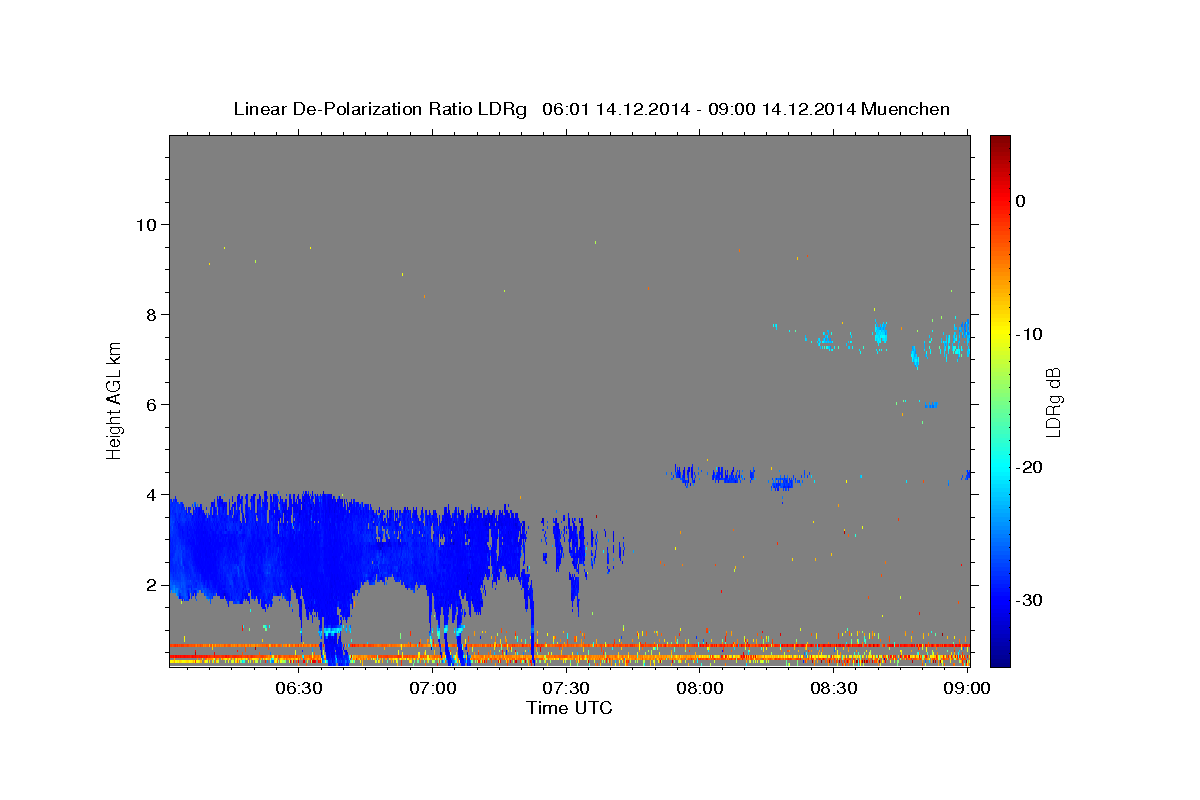Select the plot title 'Linear De-Polarization Ratio LDRg'
Image resolution: width=1200 pixels, height=800 pixels.
tap(380, 109)
